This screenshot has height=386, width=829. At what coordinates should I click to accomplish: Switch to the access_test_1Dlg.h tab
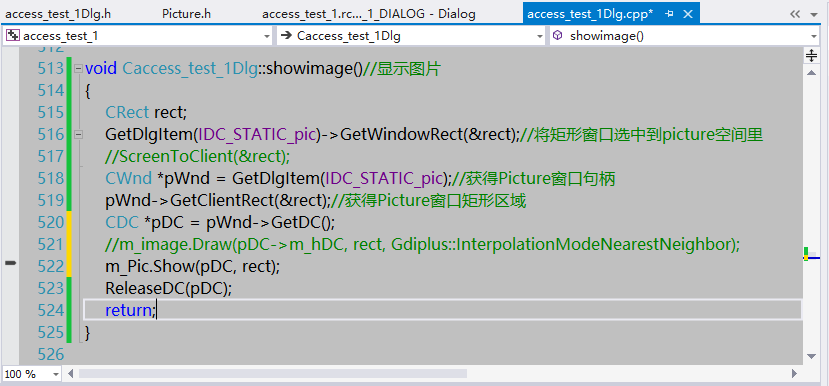[x=58, y=14]
